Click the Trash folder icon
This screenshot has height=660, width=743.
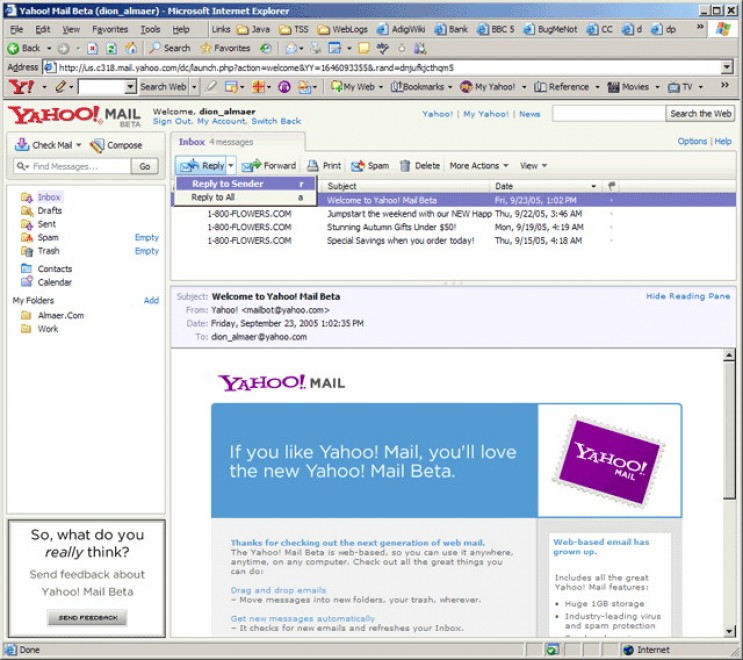pyautogui.click(x=27, y=251)
